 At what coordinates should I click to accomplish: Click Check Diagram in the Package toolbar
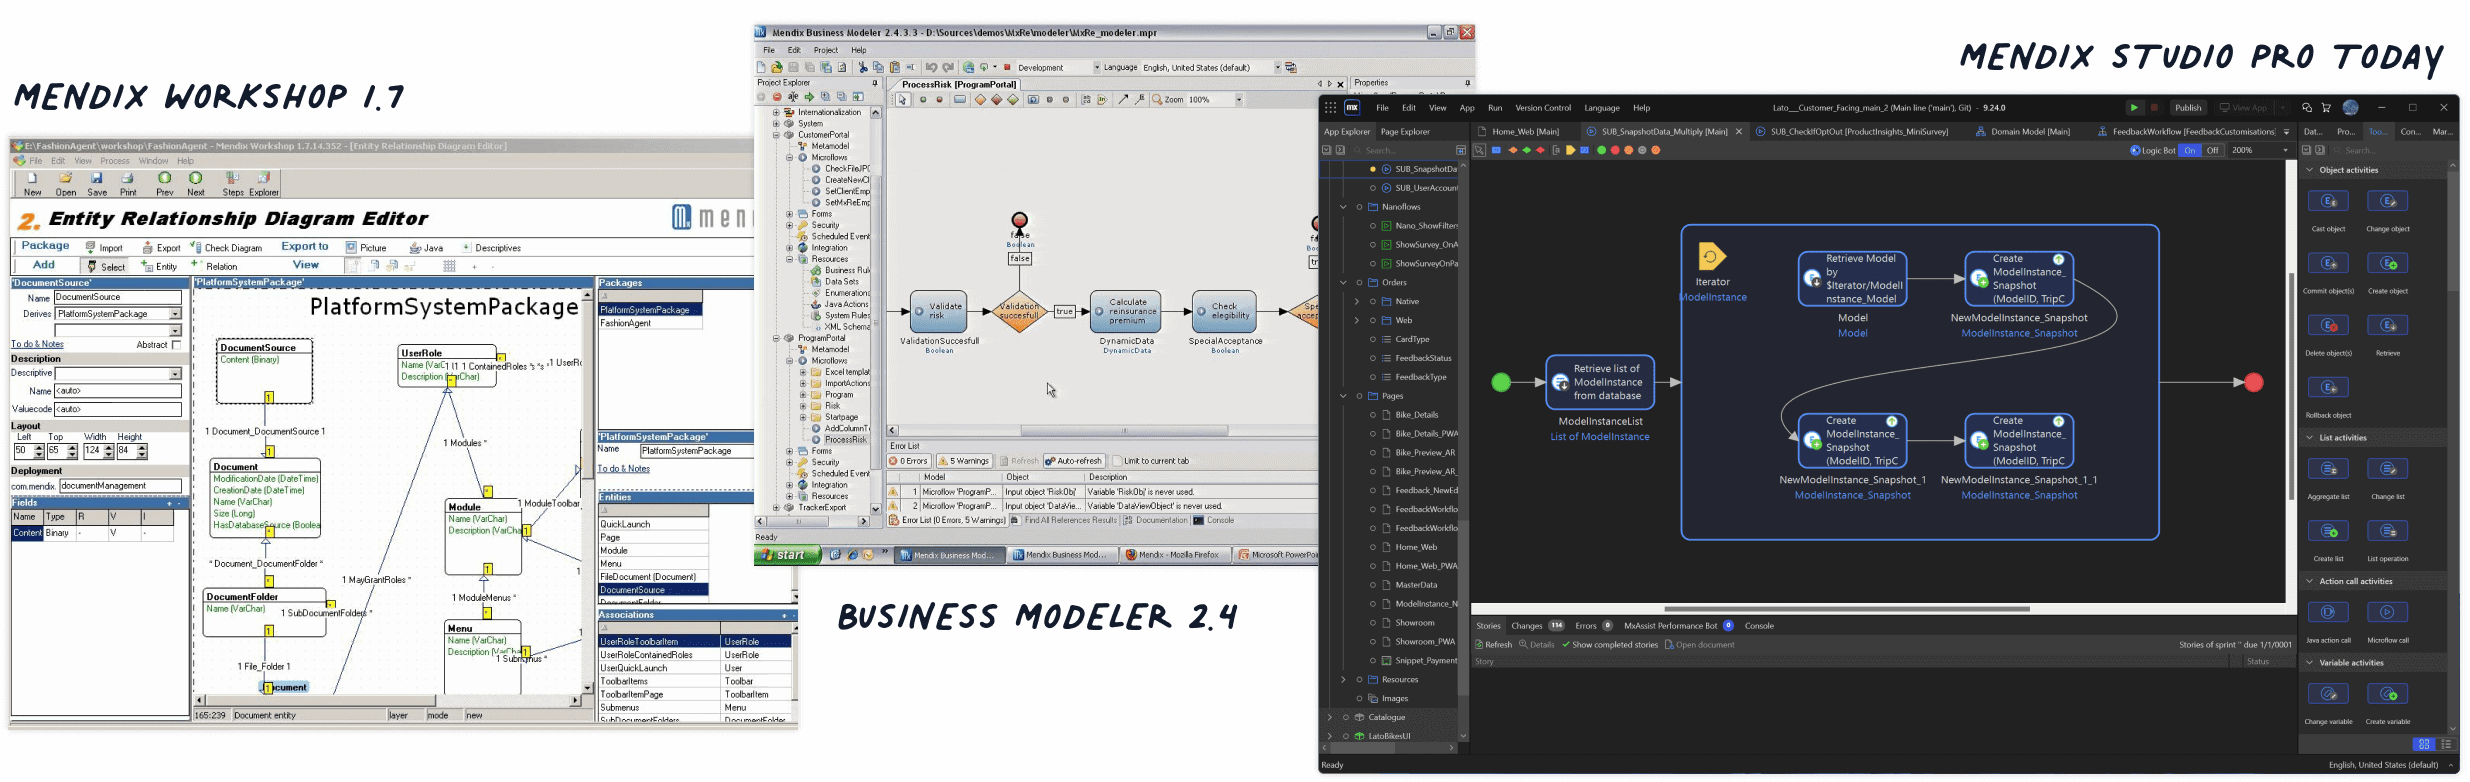[226, 248]
